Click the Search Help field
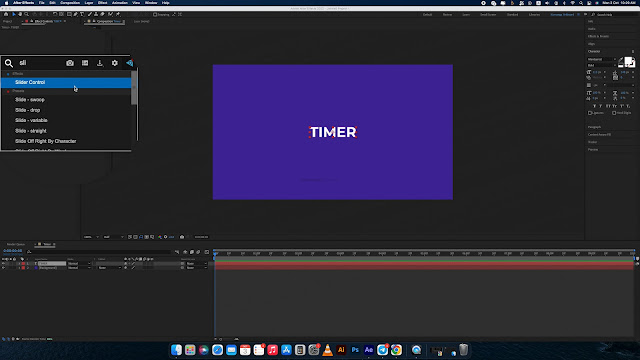Viewport: 640px width, 360px height. 614,15
